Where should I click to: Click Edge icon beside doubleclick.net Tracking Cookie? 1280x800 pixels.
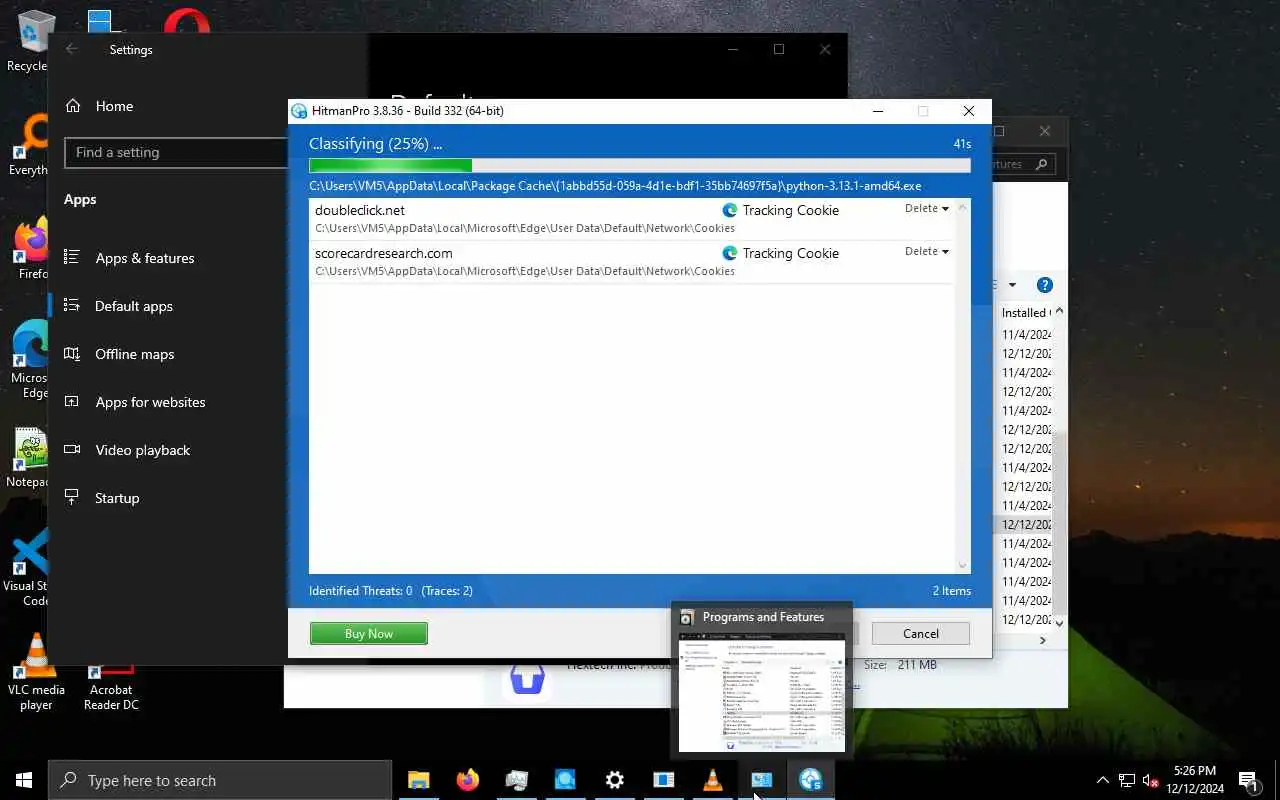[730, 210]
